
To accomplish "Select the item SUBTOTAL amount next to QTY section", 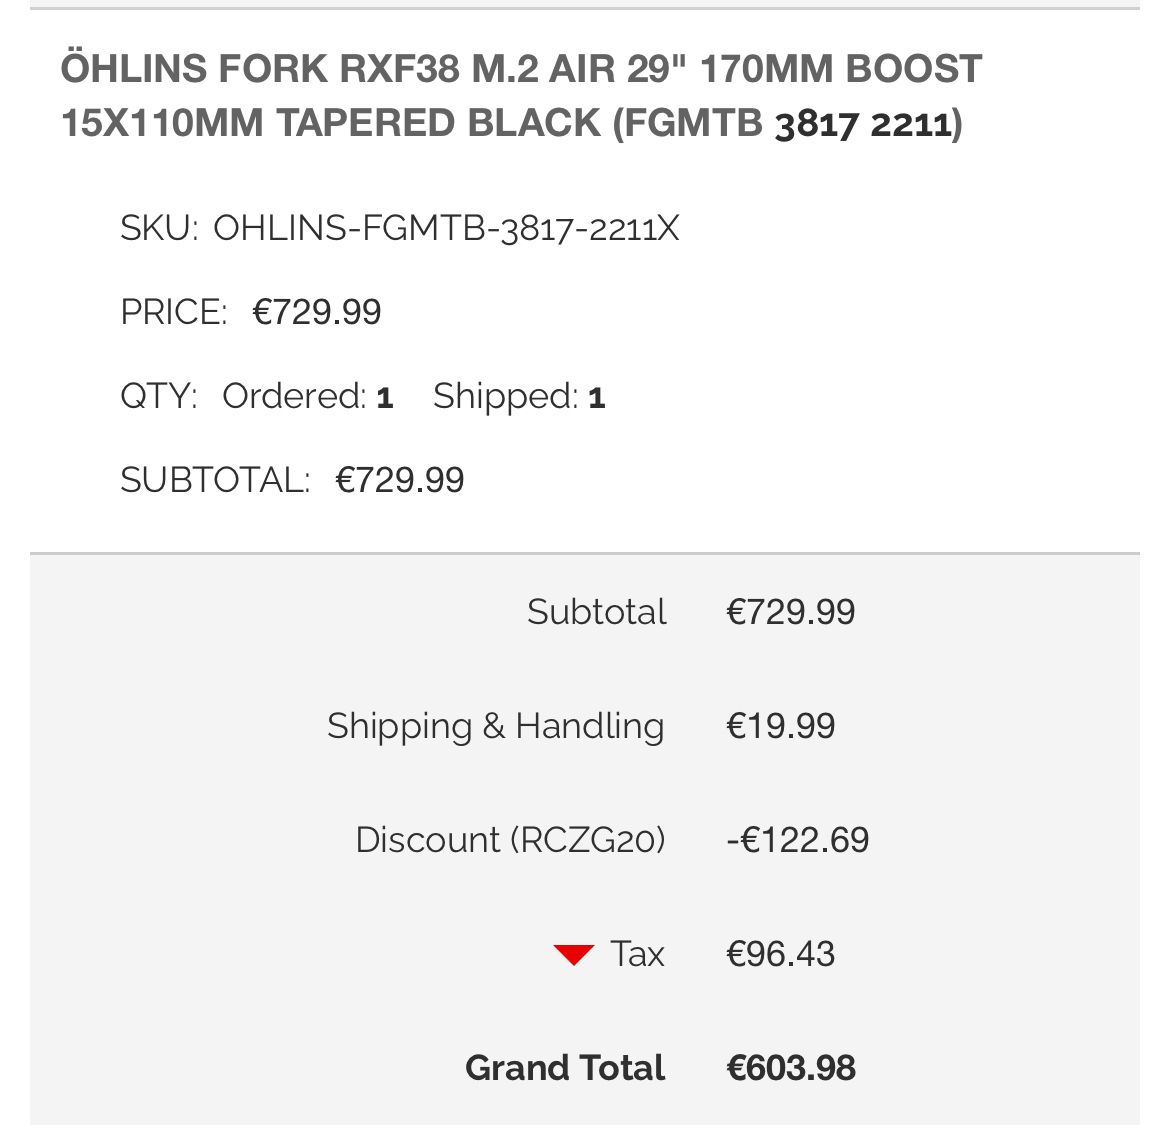I will click(400, 480).
